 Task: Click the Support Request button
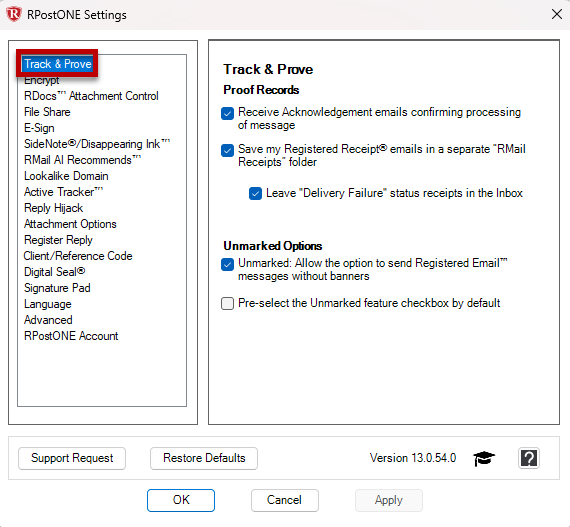click(72, 458)
